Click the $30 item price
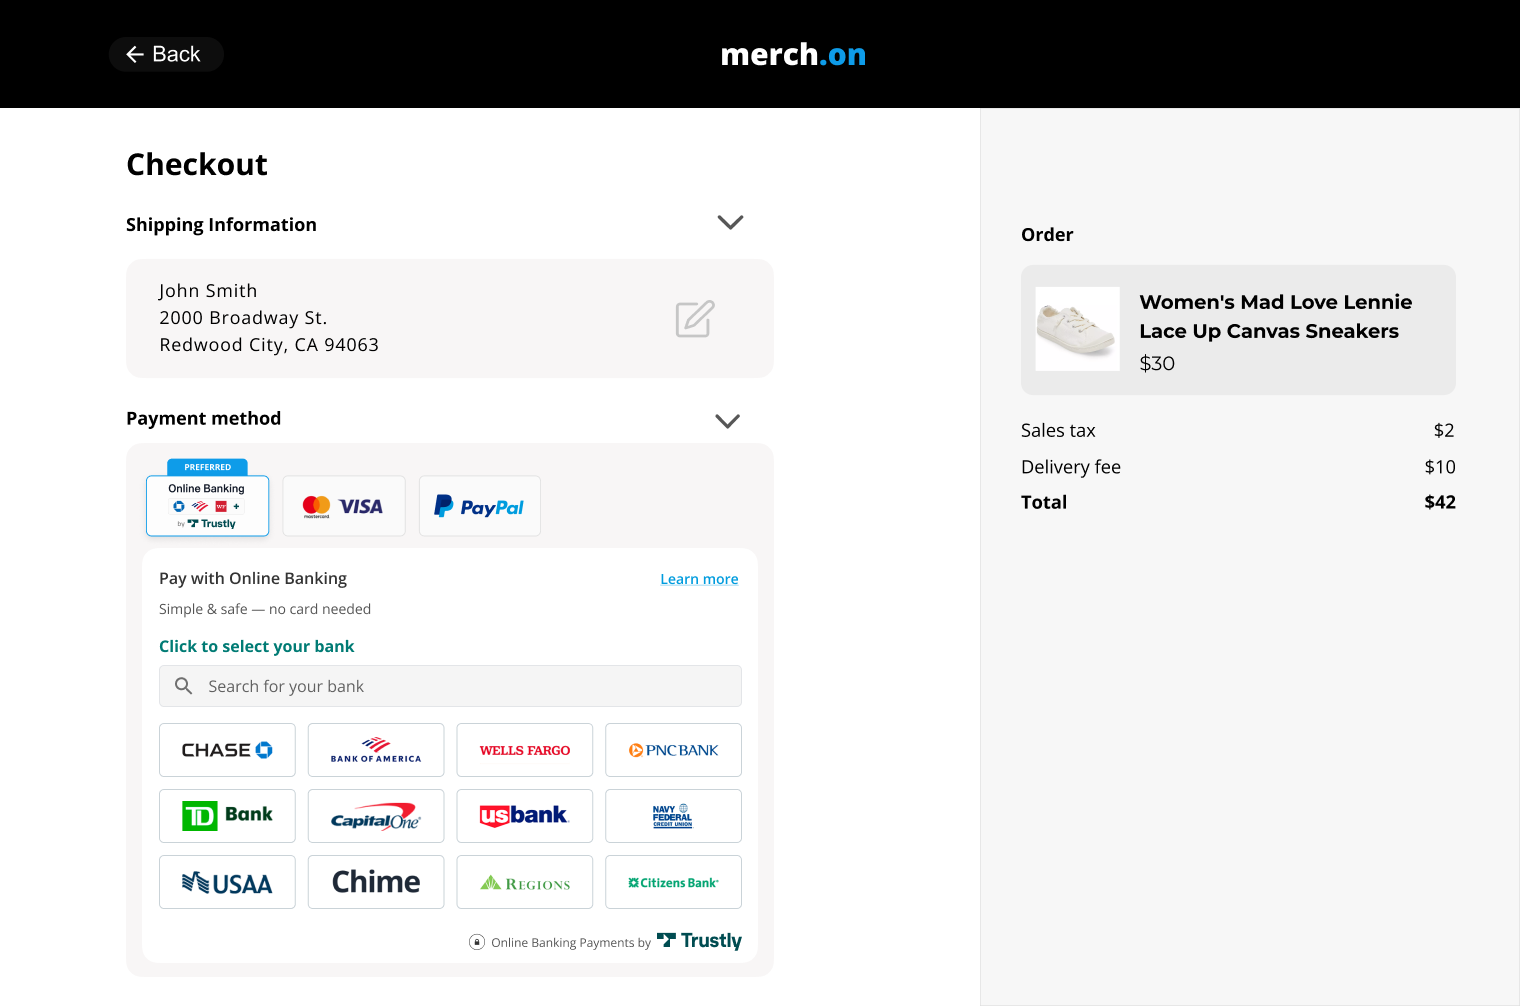The height and width of the screenshot is (1007, 1520). 1157,364
